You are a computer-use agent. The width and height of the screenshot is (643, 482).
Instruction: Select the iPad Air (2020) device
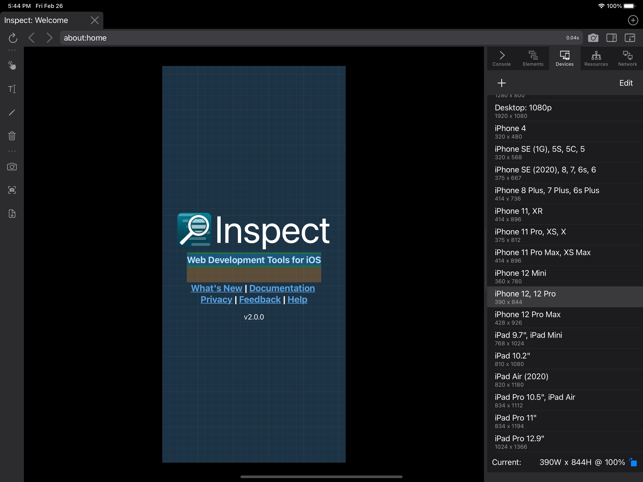[565, 380]
